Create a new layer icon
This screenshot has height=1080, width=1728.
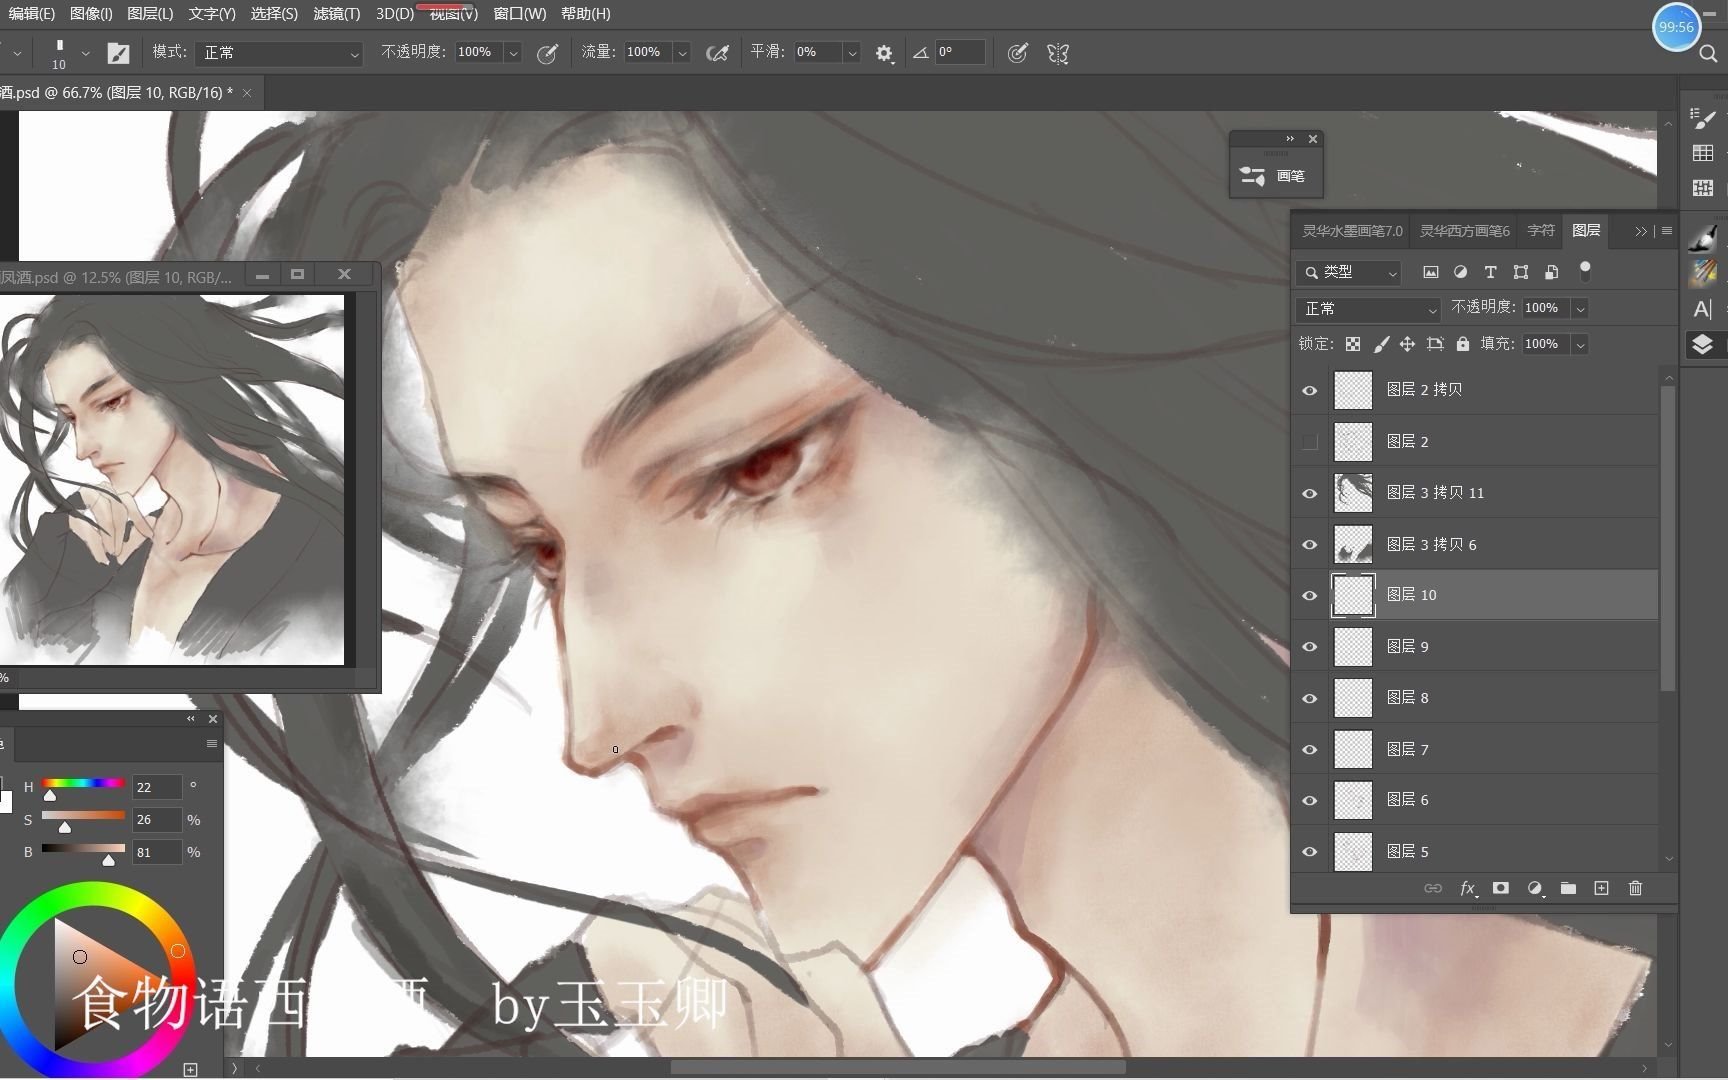pyautogui.click(x=1601, y=888)
